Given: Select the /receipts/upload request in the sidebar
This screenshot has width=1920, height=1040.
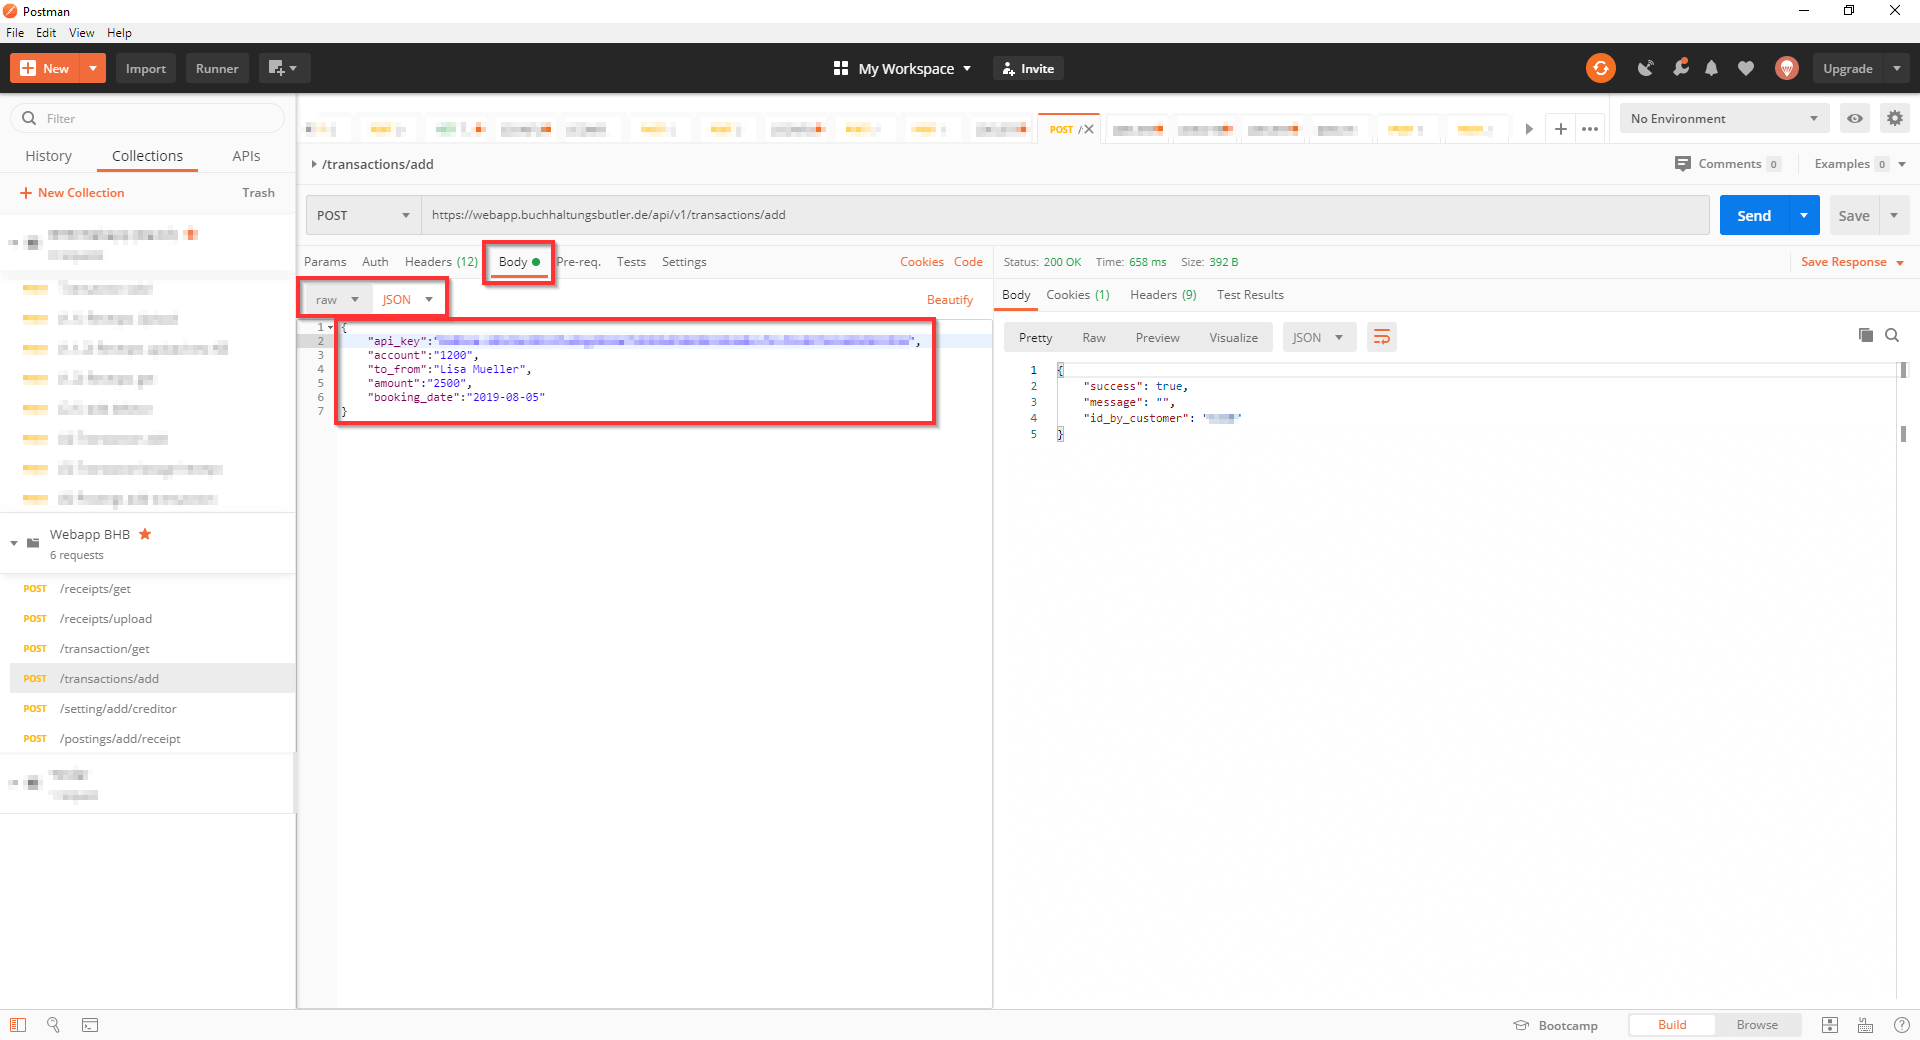Looking at the screenshot, I should [106, 618].
